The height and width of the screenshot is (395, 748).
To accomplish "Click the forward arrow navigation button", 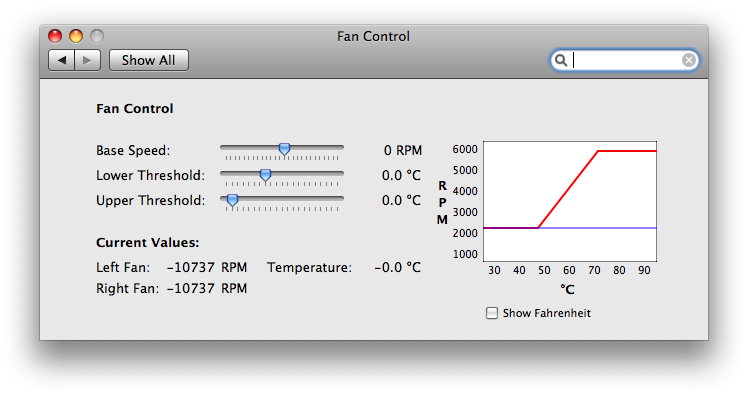I will pos(87,60).
